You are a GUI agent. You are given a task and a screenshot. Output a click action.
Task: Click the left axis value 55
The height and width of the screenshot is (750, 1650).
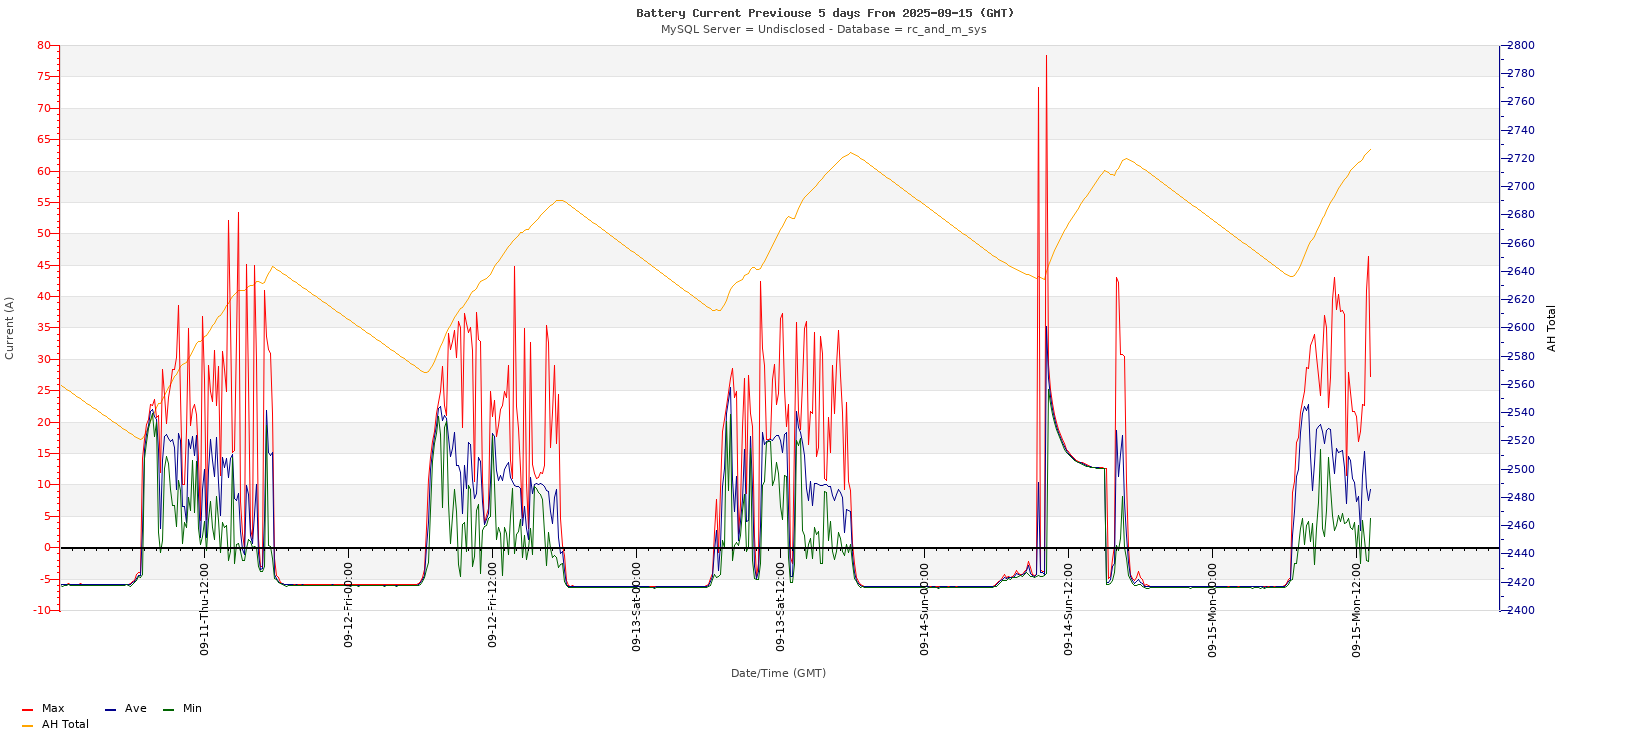[x=43, y=202]
